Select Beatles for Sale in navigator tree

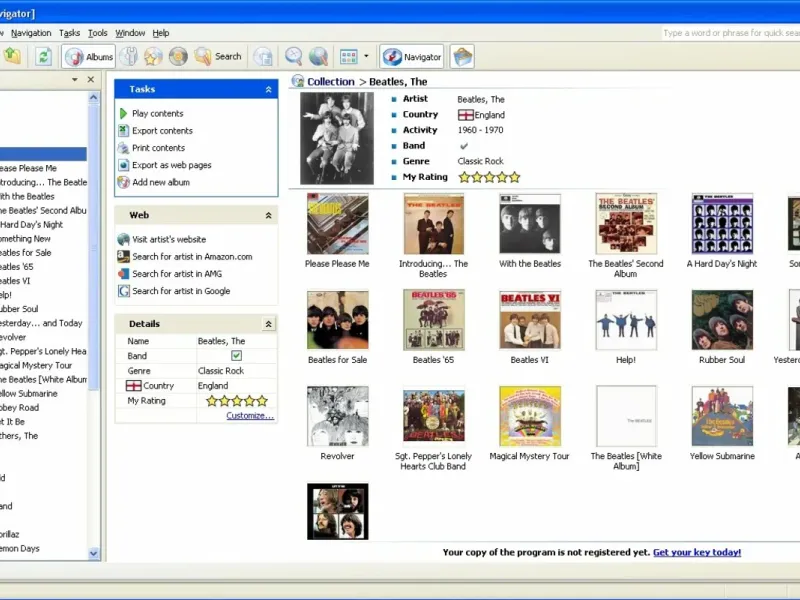pos(26,253)
